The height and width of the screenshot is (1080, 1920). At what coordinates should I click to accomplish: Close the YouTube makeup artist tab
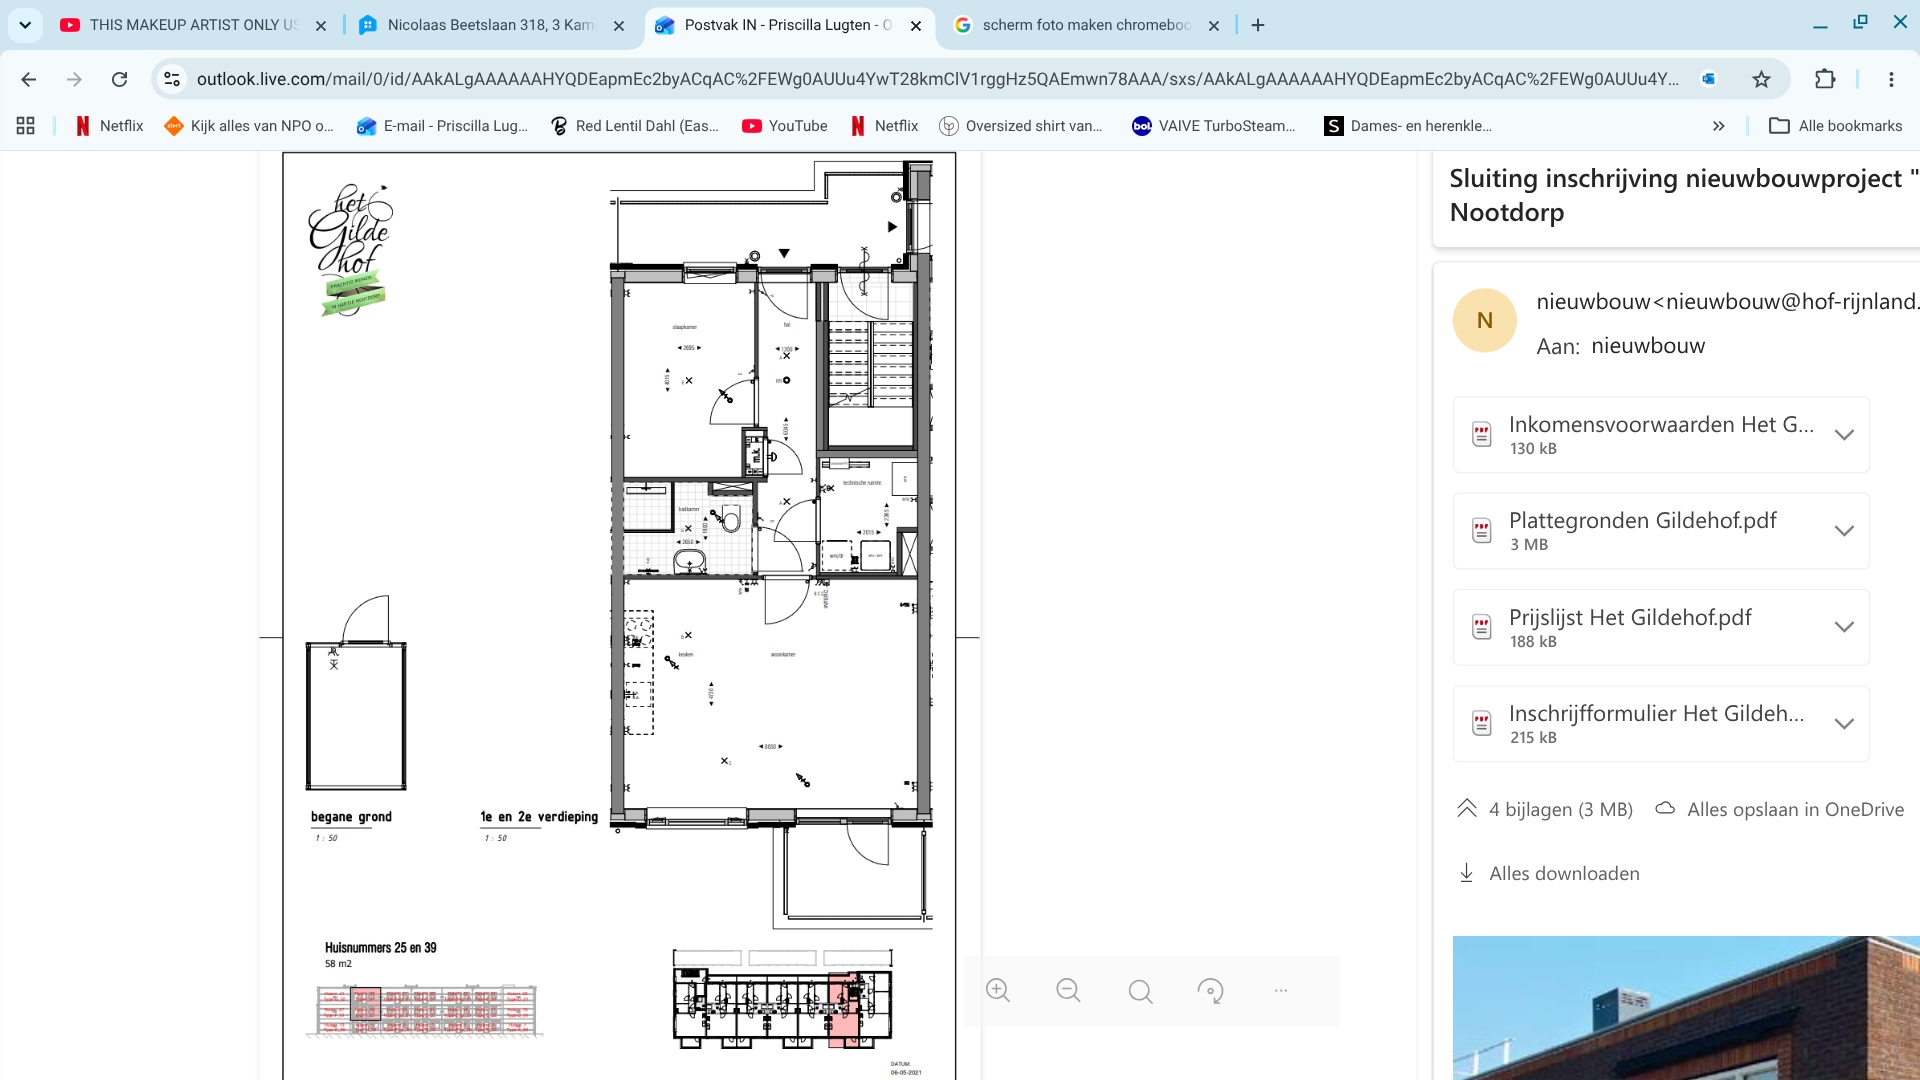point(321,26)
